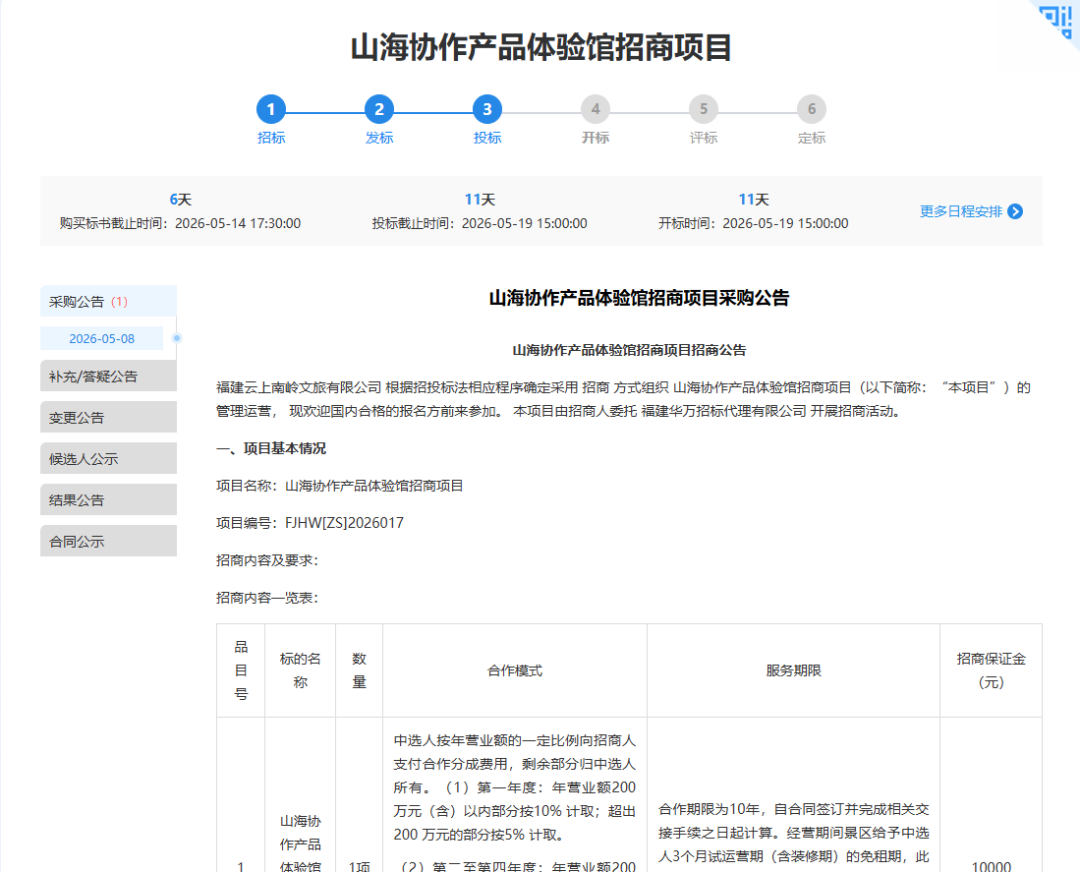Click 开标时间 2026-05-19 15:00:00
1080x872 pixels.
click(753, 223)
